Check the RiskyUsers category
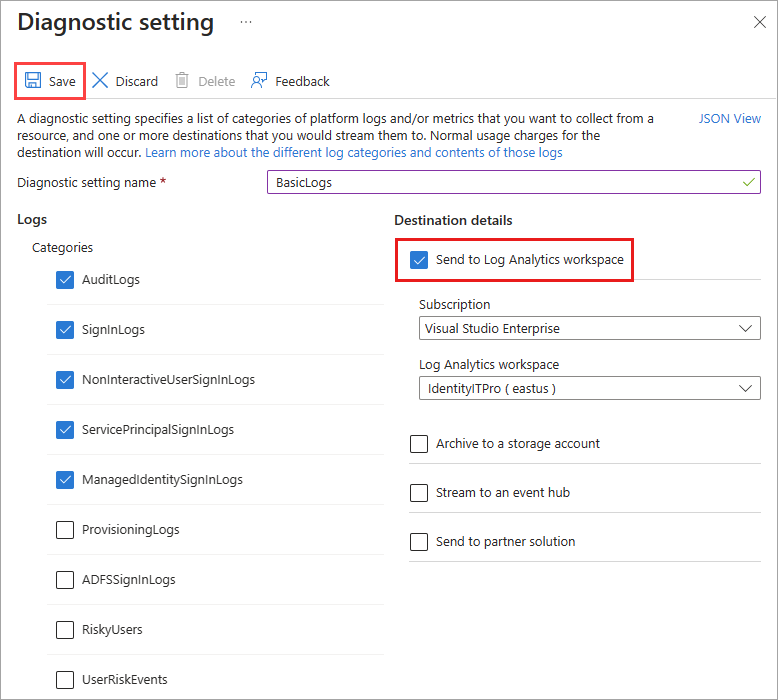 click(66, 630)
